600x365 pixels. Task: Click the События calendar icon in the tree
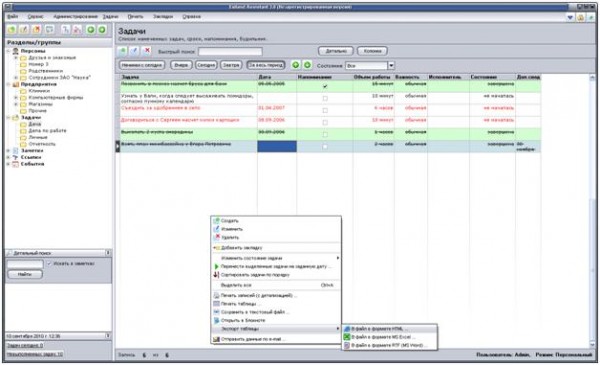tap(16, 164)
